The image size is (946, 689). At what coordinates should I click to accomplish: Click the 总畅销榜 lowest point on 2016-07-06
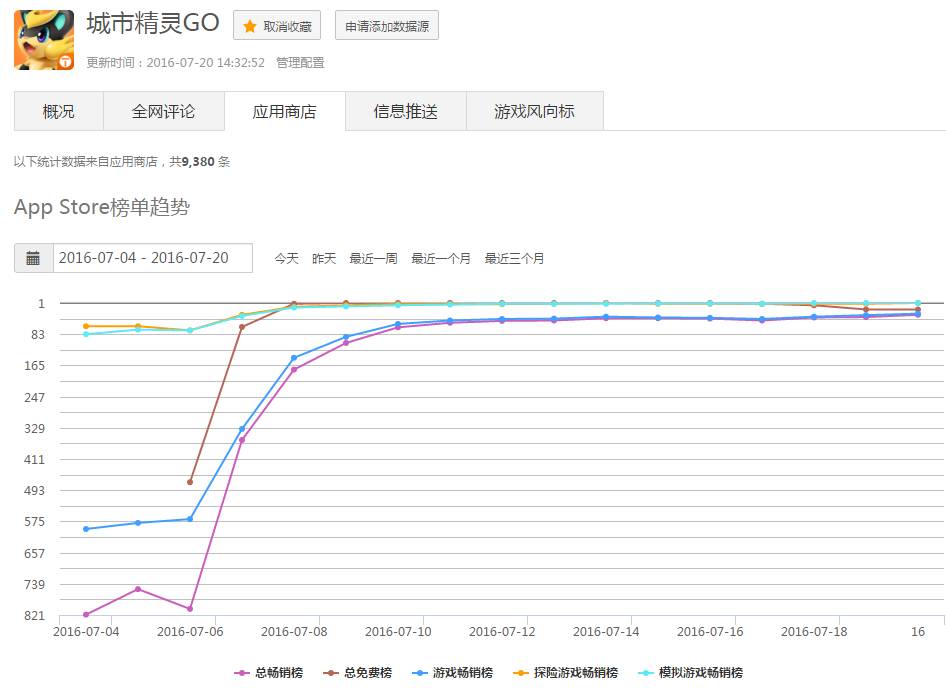pyautogui.click(x=190, y=609)
